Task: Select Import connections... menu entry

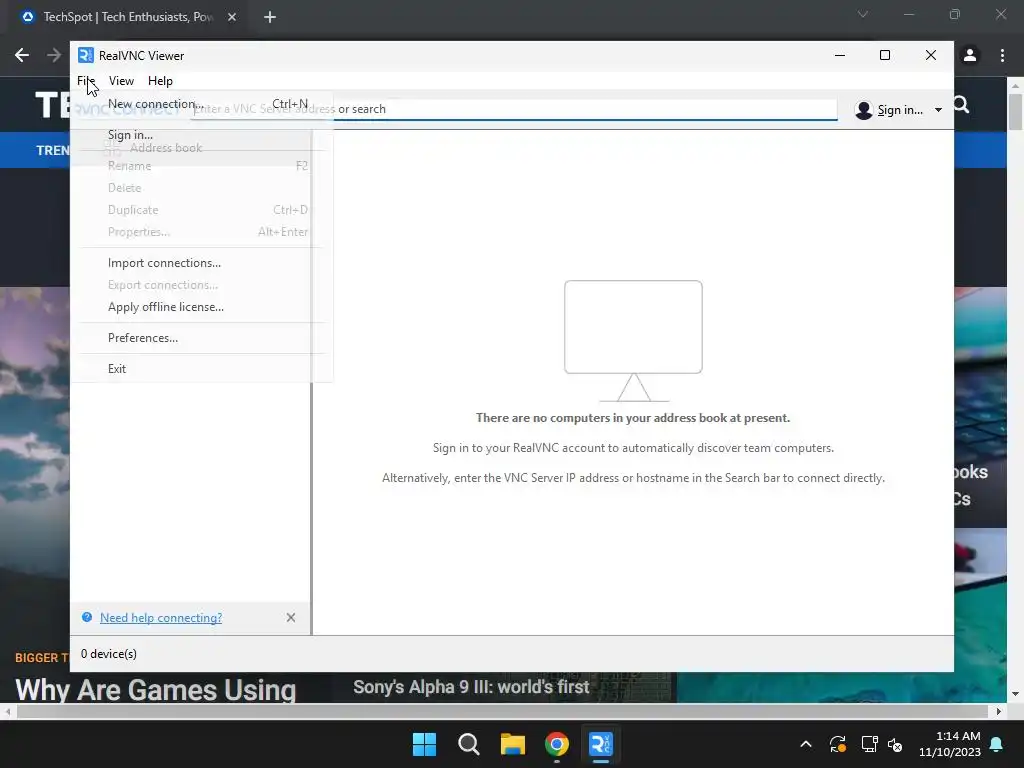Action: point(202,263)
